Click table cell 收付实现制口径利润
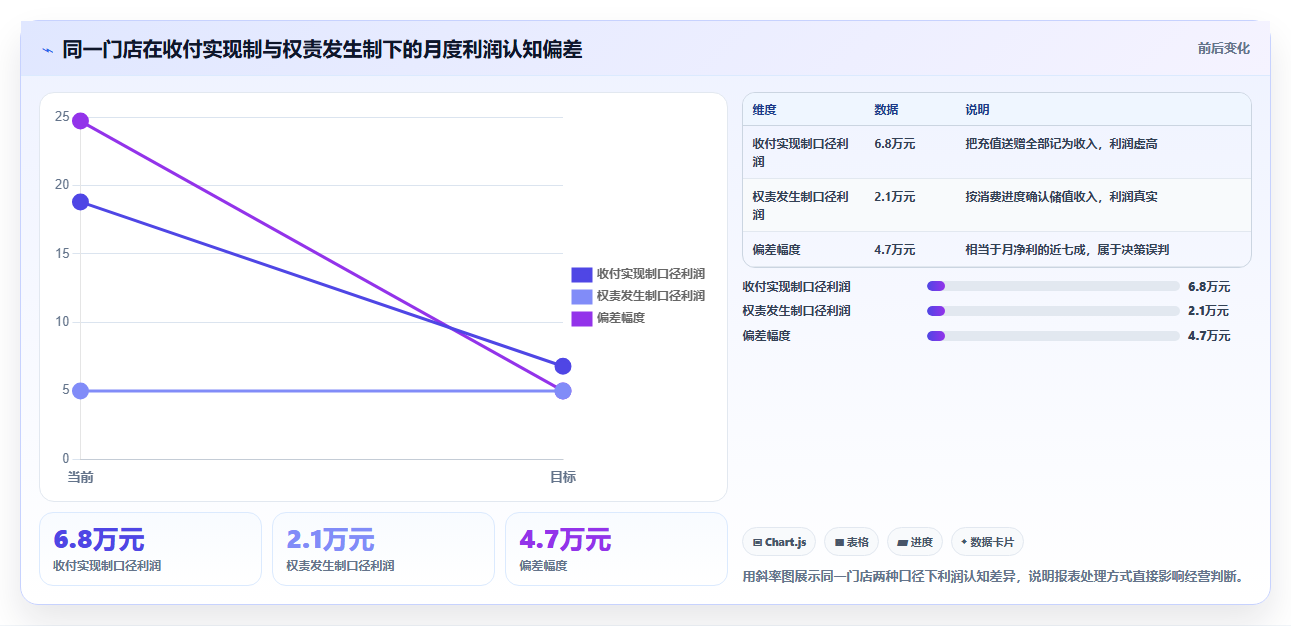This screenshot has height=626, width=1291. (801, 152)
